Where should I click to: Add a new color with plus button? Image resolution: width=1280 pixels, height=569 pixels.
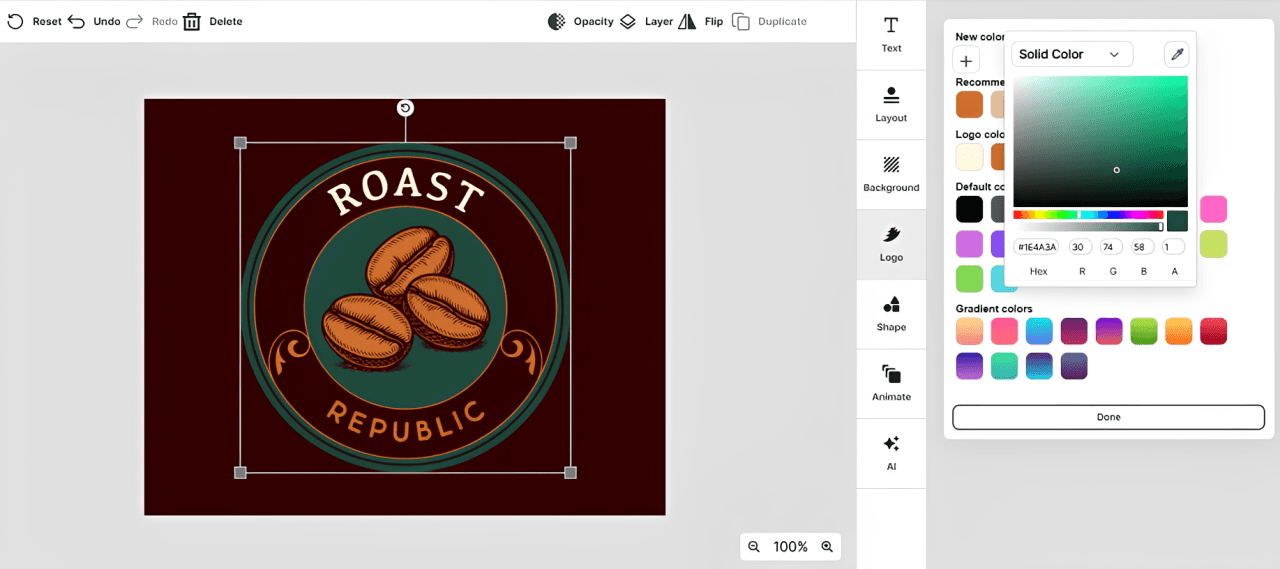pos(966,60)
